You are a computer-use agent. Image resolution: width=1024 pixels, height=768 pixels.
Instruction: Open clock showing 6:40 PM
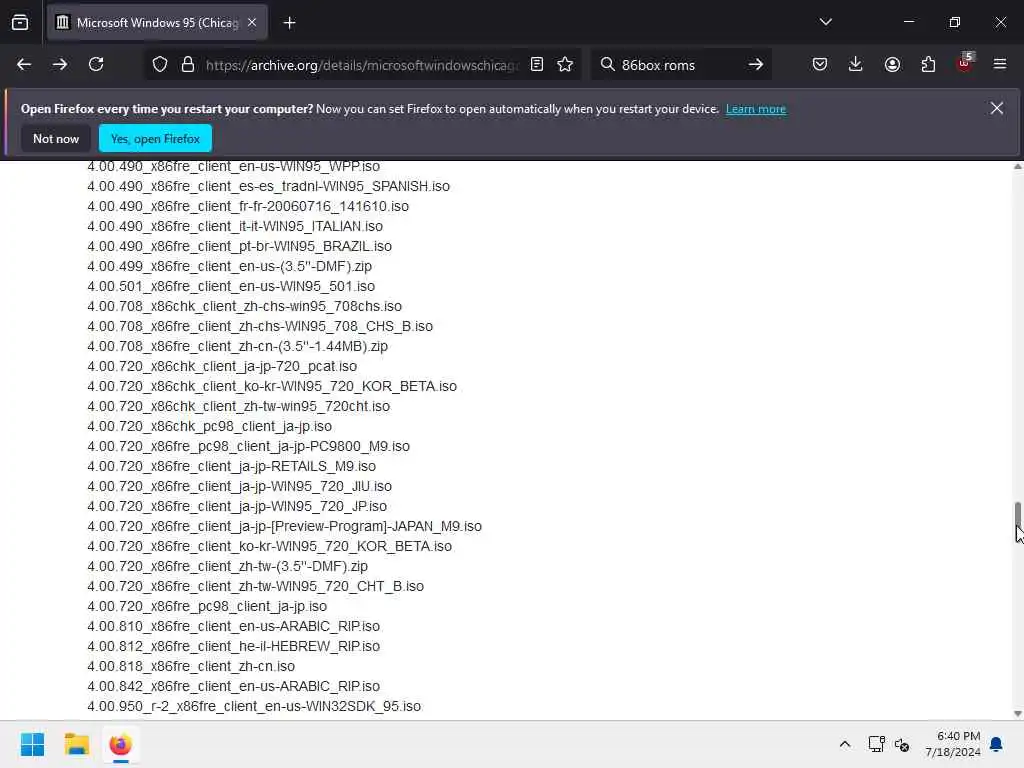click(x=953, y=744)
